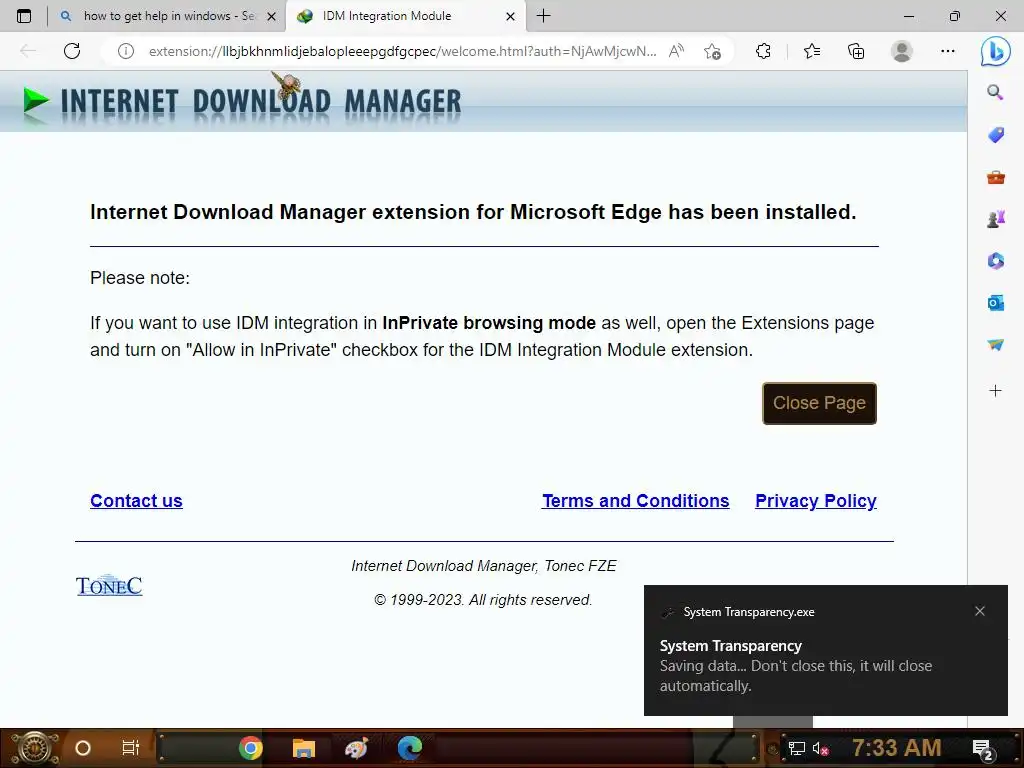The image size is (1024, 768).
Task: Open the Contact us link
Action: pyautogui.click(x=136, y=501)
